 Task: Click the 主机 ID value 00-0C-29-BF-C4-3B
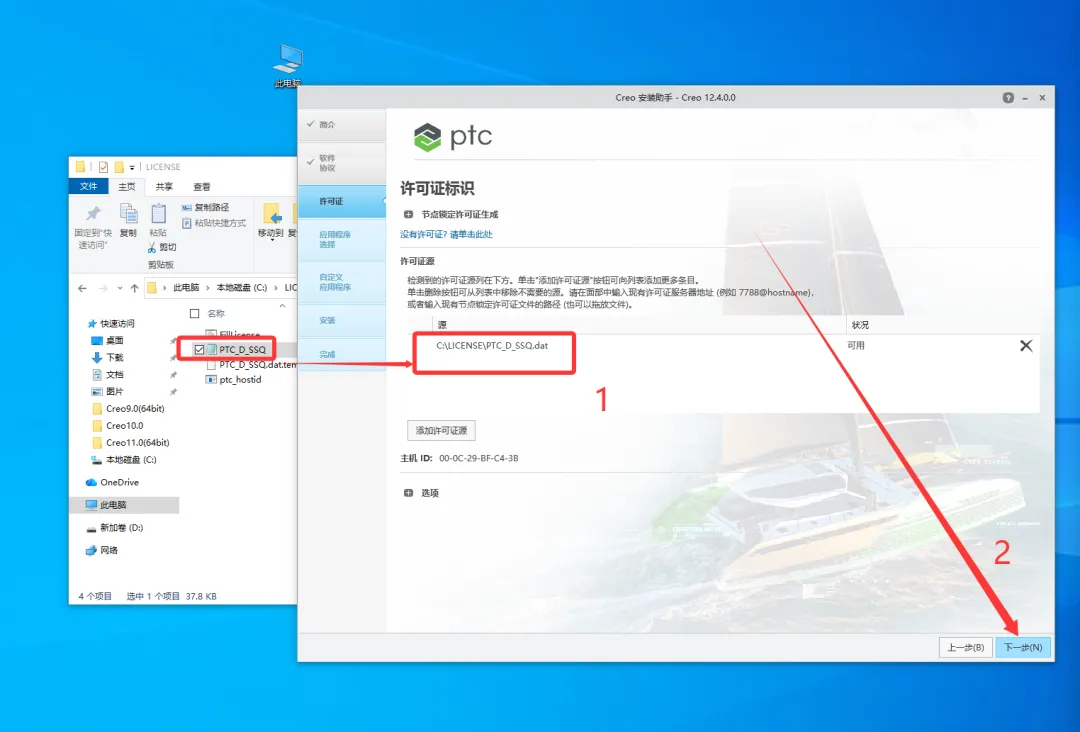pyautogui.click(x=479, y=458)
